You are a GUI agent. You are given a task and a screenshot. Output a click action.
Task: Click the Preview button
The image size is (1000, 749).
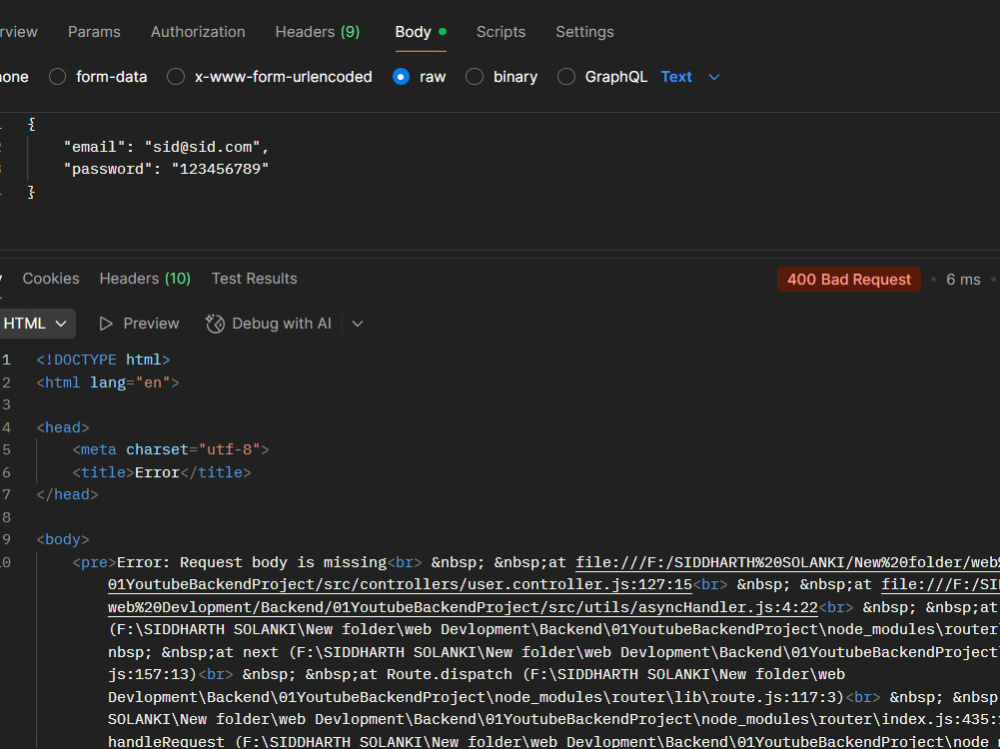pyautogui.click(x=139, y=323)
